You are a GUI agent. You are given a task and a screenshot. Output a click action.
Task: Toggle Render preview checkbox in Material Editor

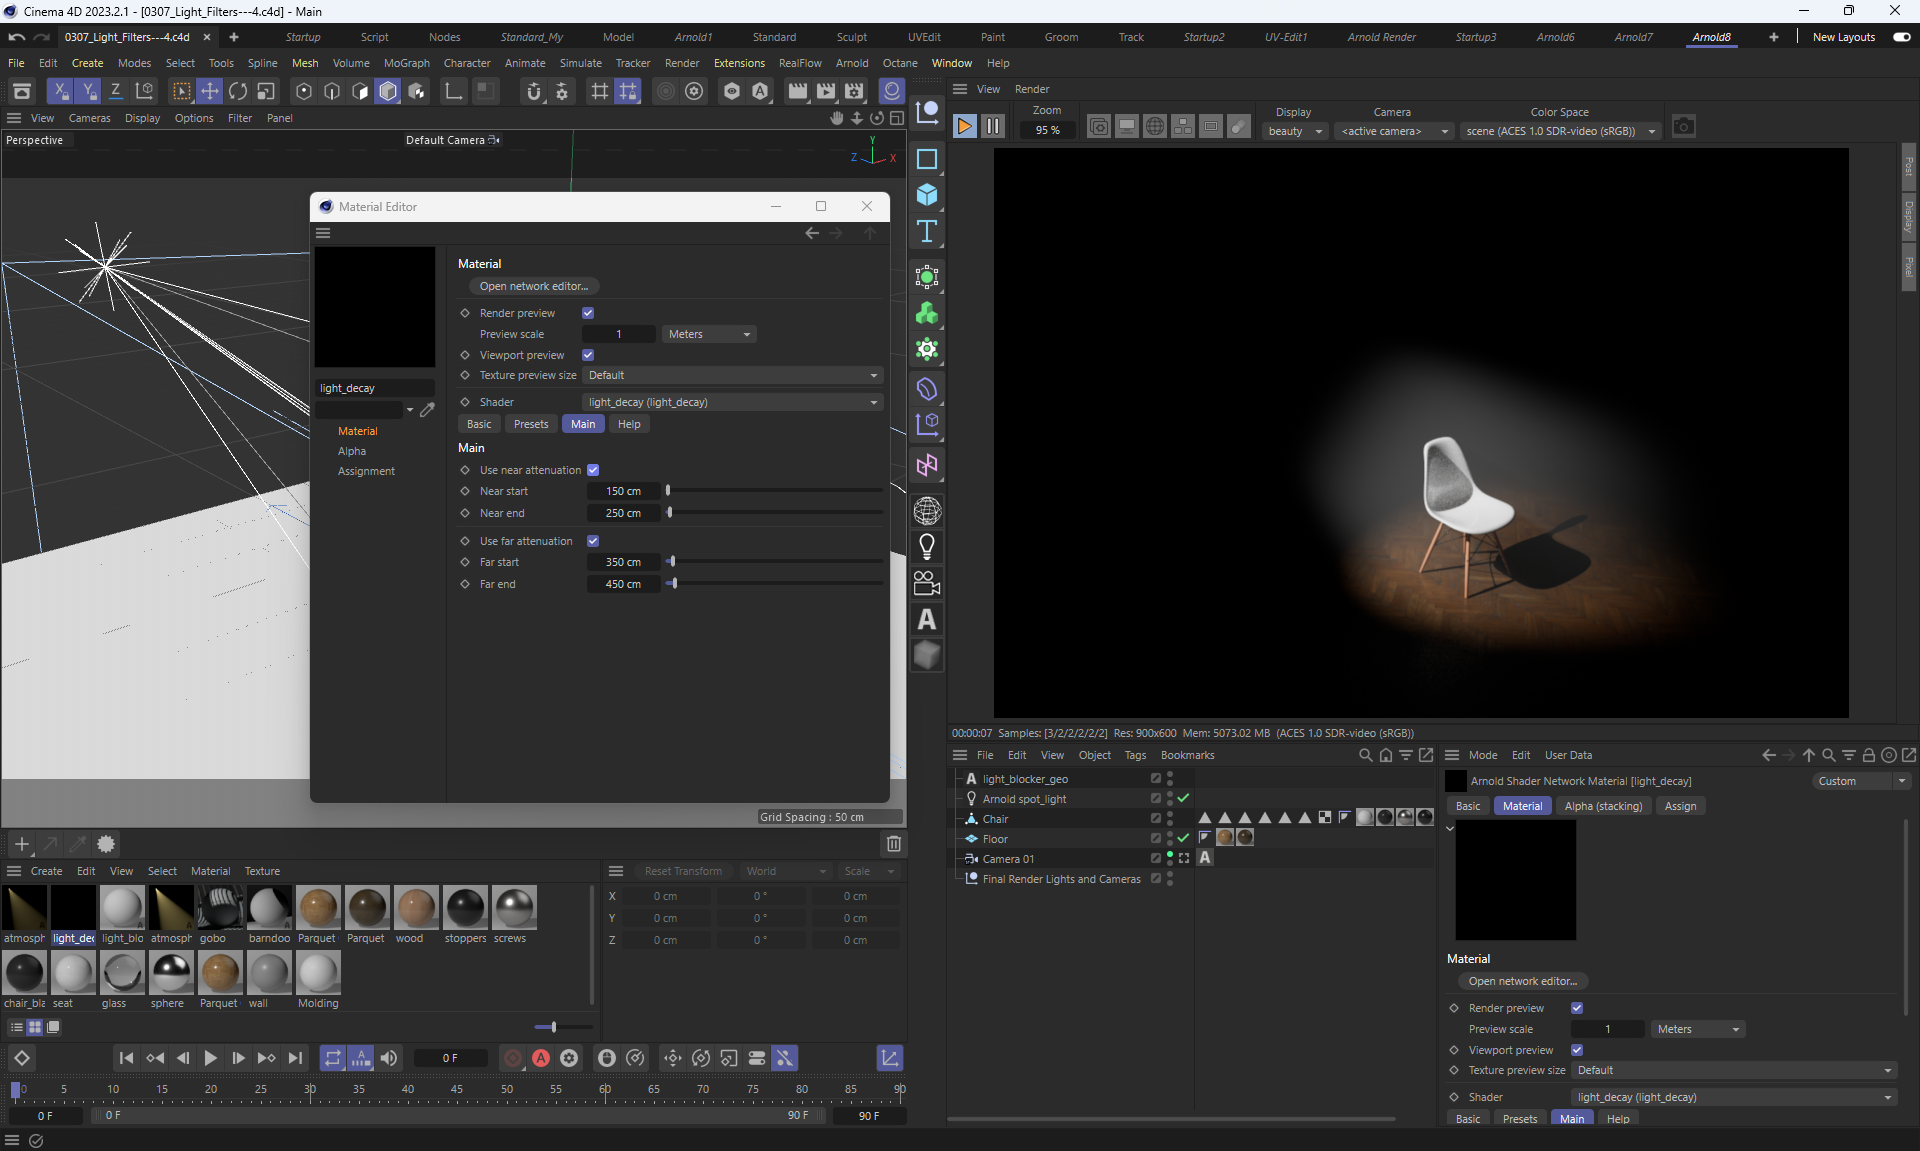[588, 313]
